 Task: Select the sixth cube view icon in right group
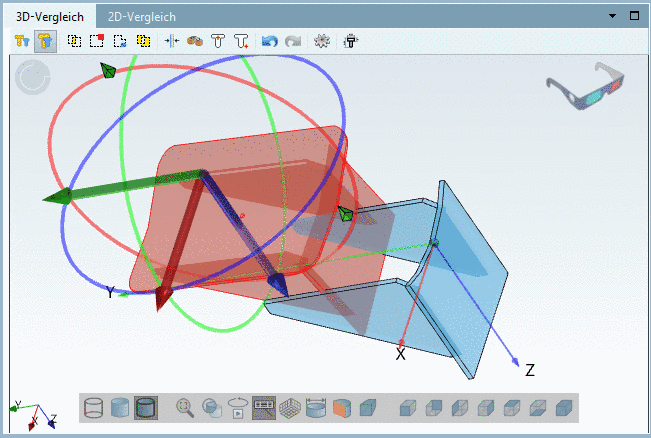538,408
